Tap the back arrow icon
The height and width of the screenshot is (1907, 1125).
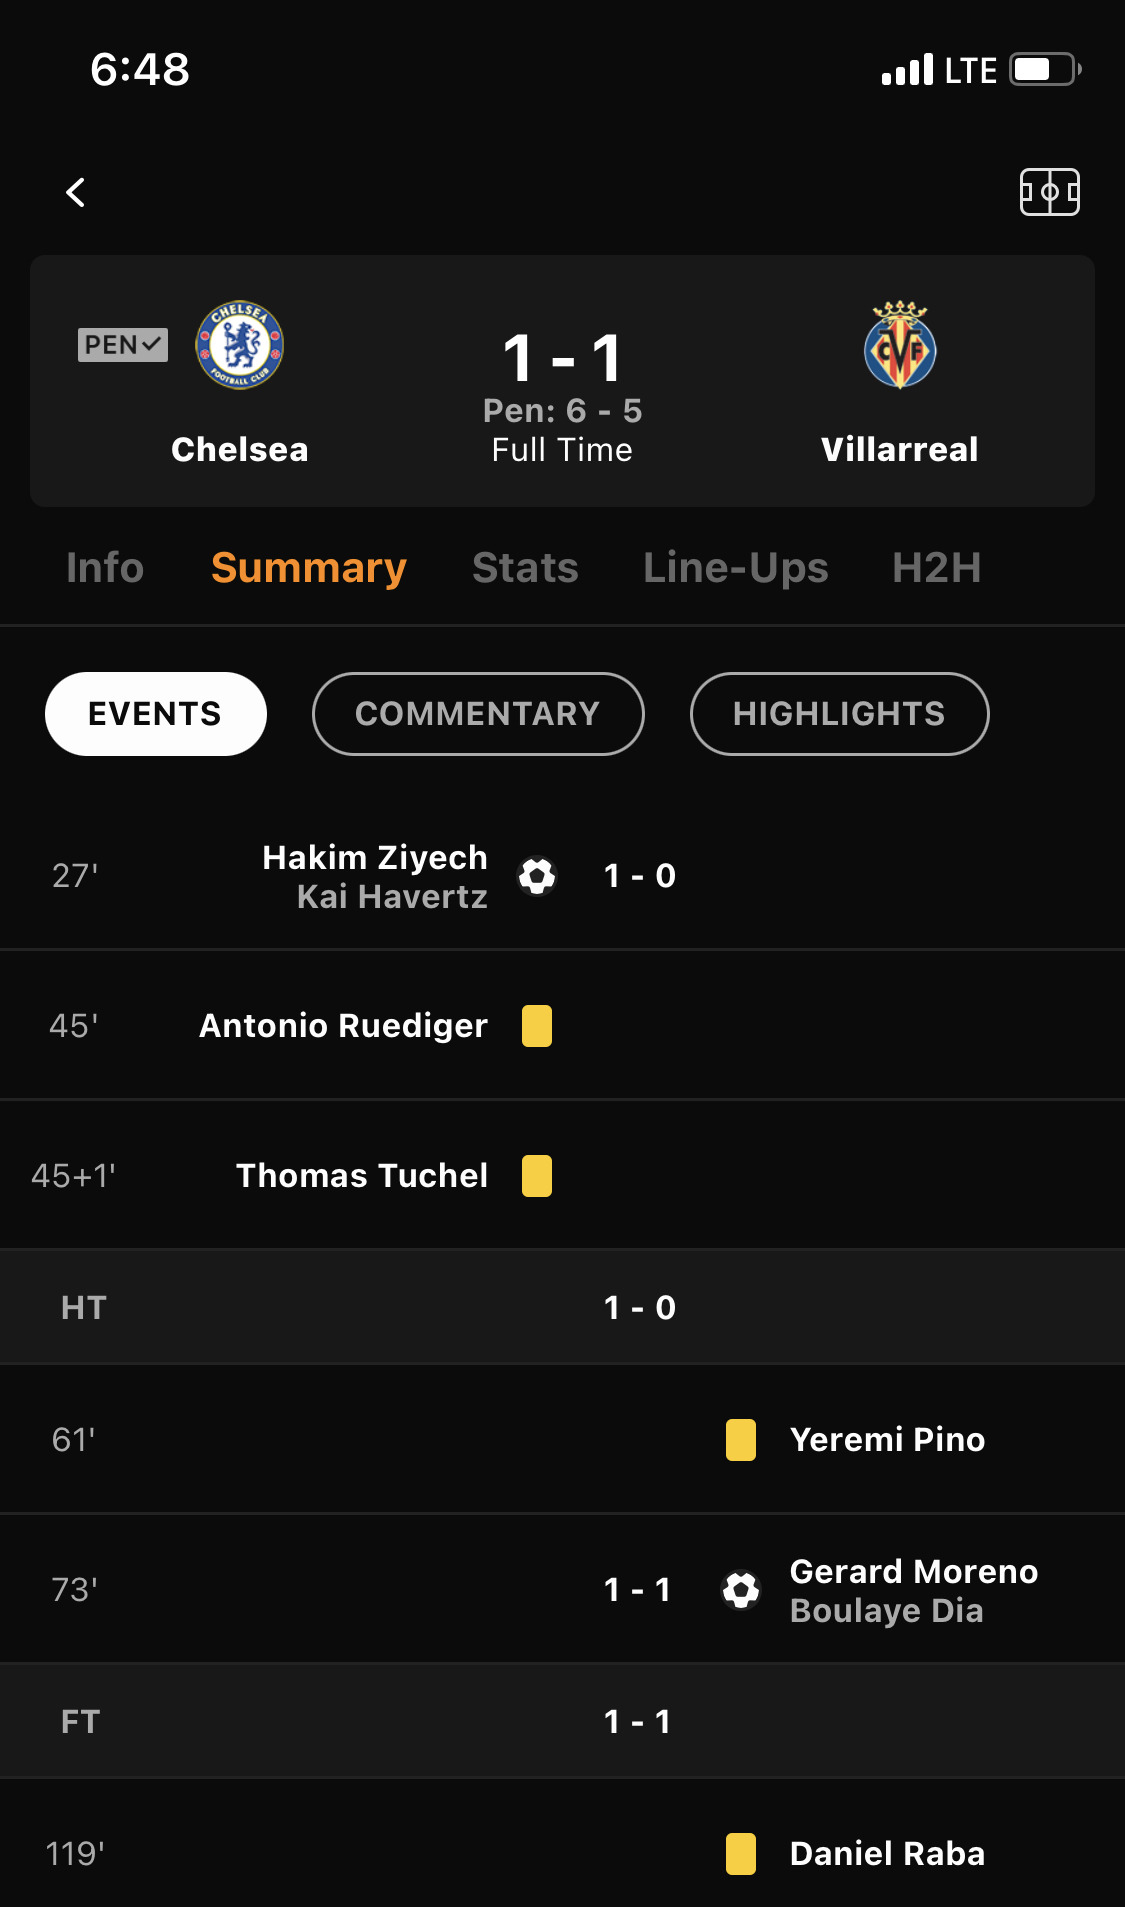(76, 192)
